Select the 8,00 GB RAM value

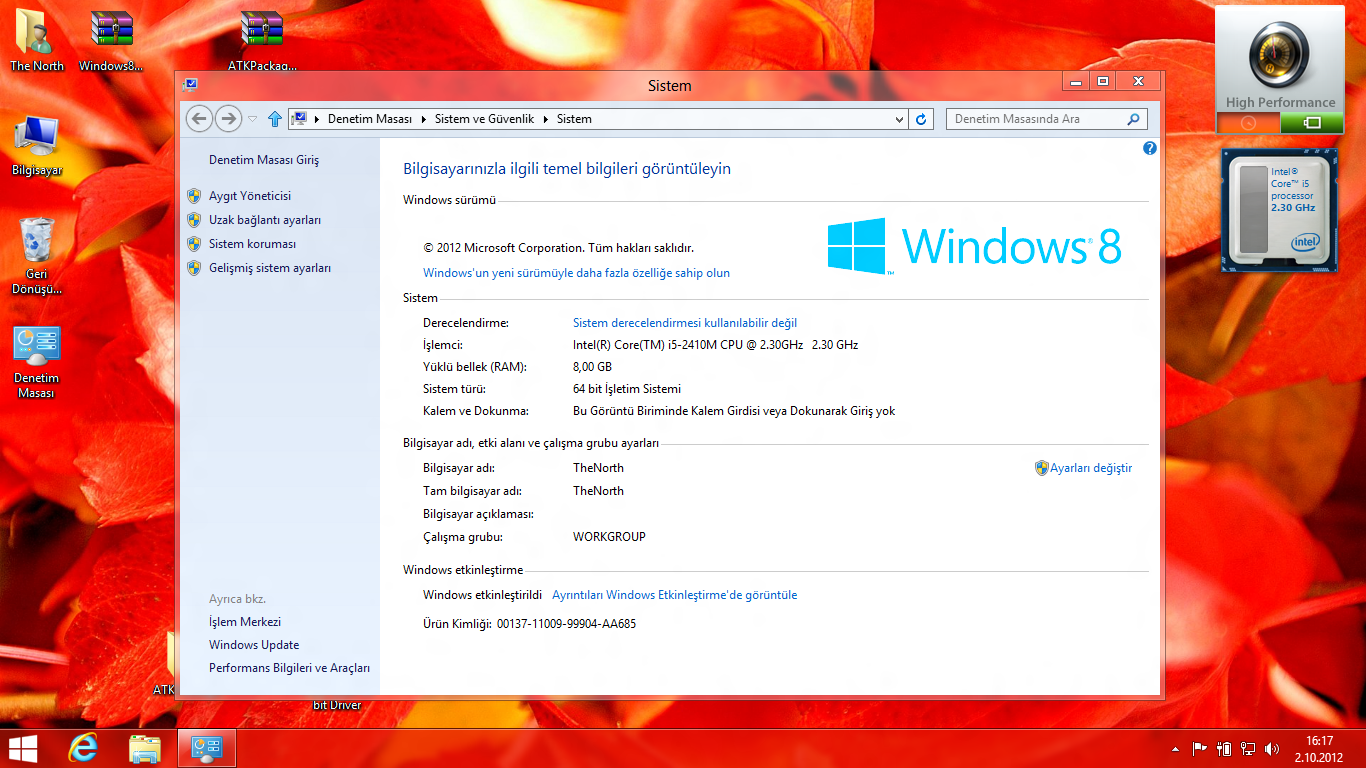click(592, 367)
